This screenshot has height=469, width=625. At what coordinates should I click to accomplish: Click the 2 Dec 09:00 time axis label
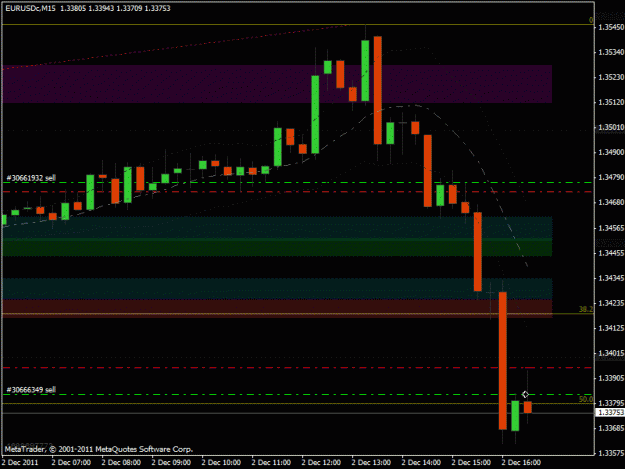click(x=171, y=463)
